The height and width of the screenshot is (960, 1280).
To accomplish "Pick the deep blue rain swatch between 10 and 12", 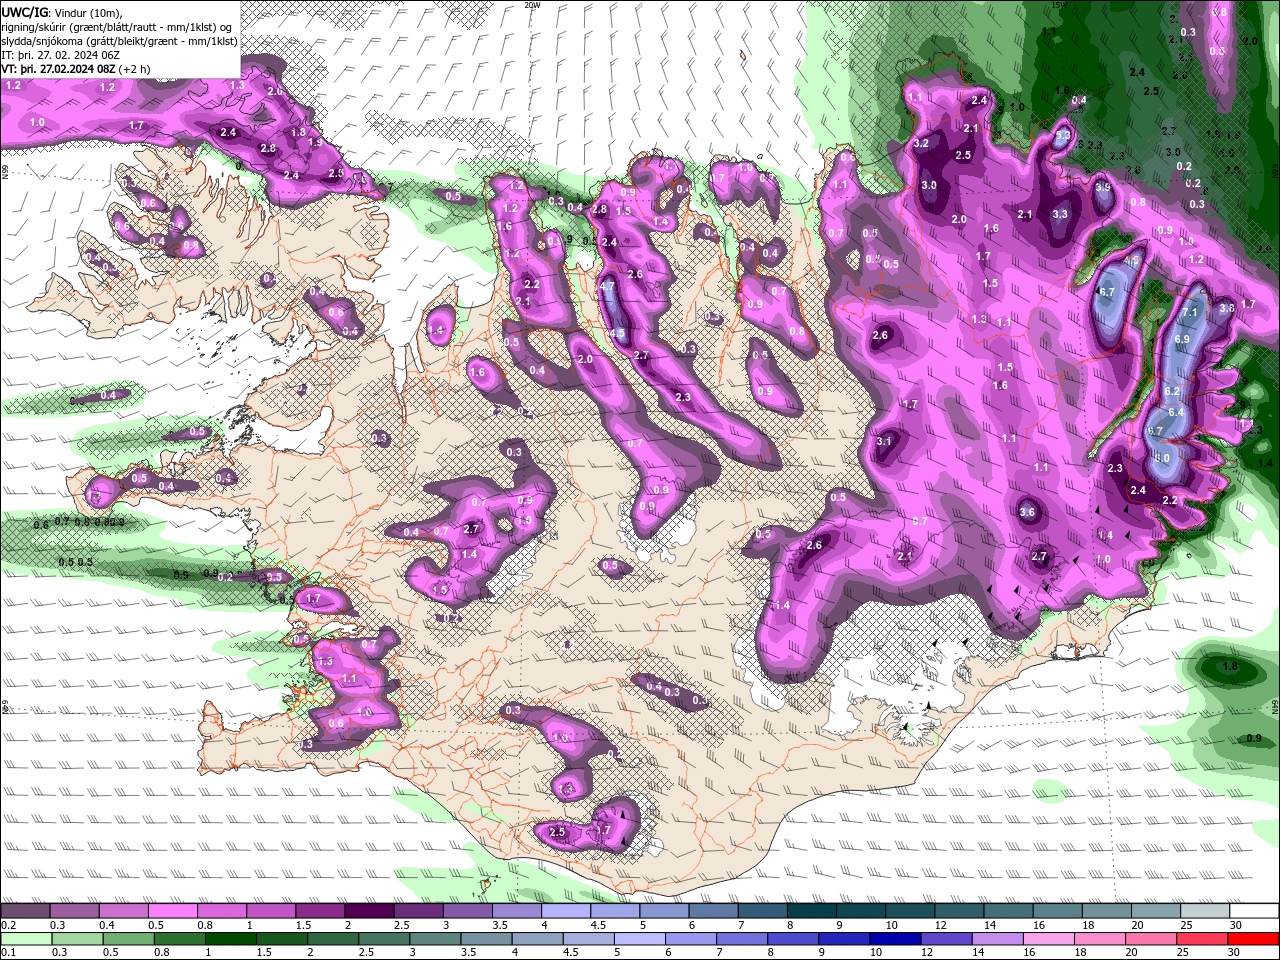I will [x=896, y=939].
